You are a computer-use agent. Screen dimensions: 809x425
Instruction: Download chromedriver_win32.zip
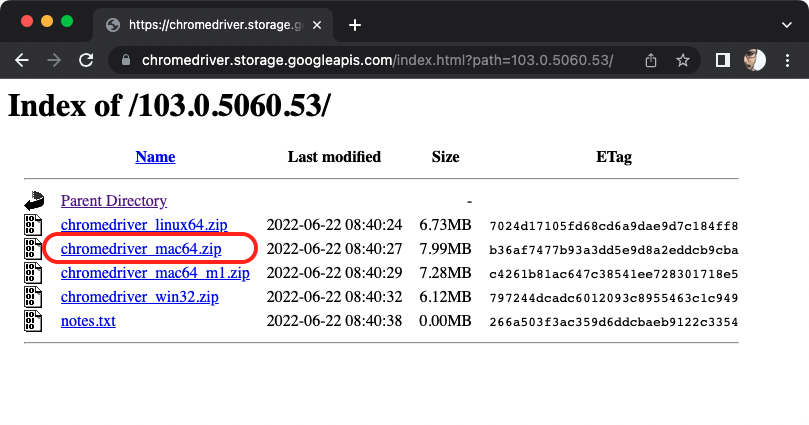pos(140,297)
